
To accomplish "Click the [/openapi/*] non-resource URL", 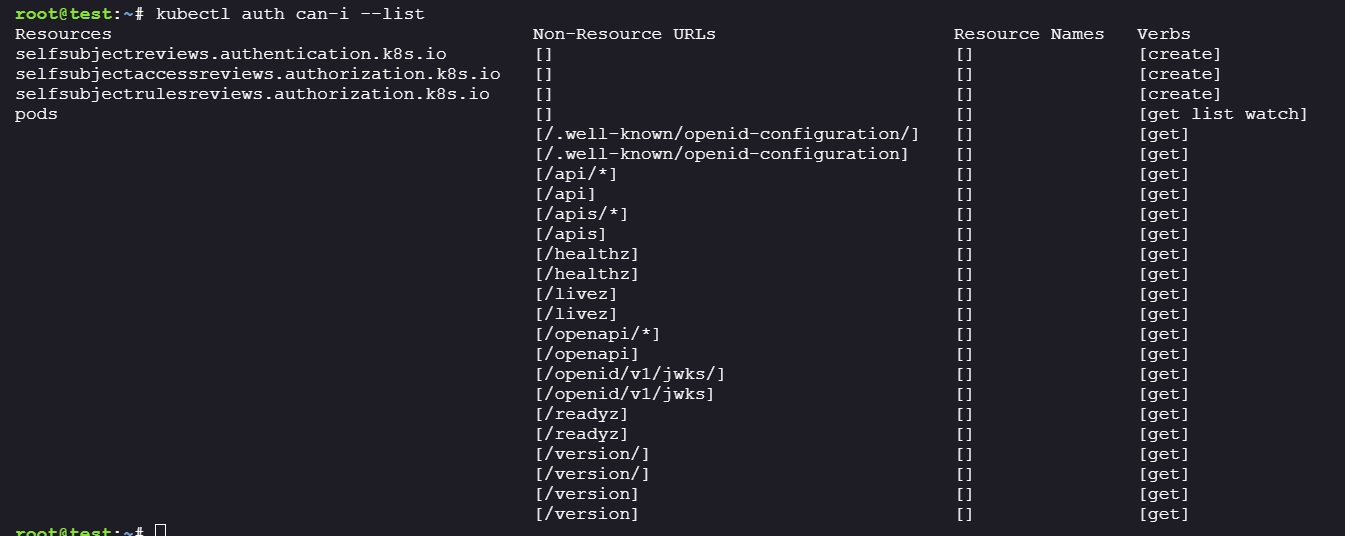I will pyautogui.click(x=597, y=334).
